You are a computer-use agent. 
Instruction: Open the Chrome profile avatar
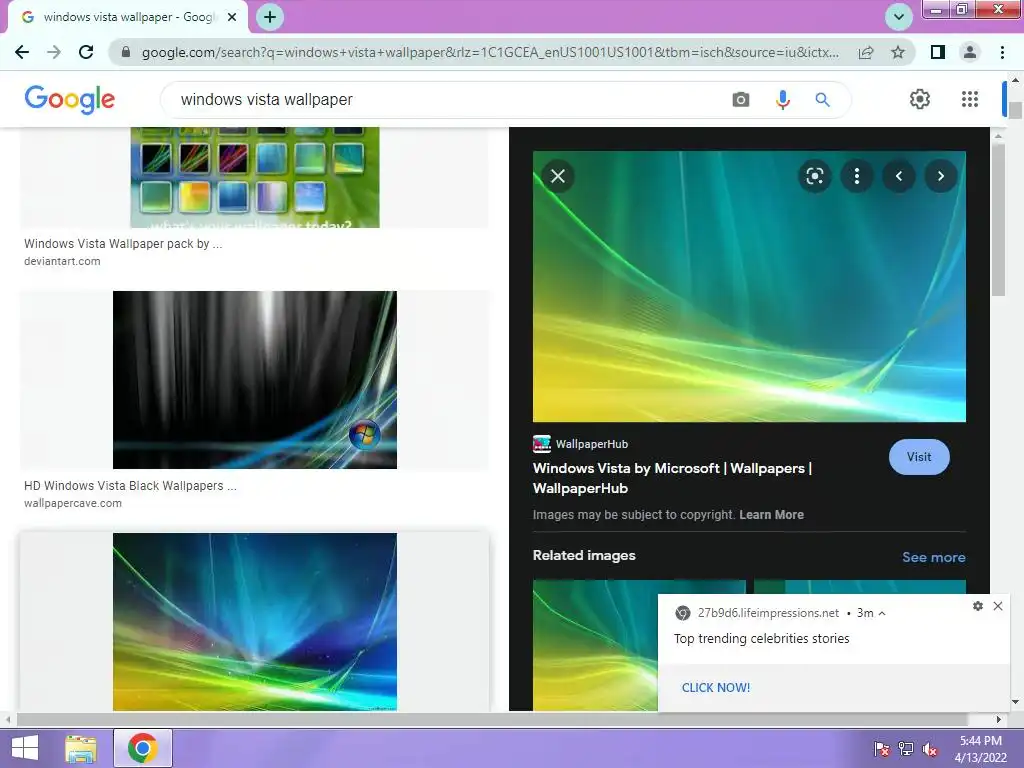970,52
